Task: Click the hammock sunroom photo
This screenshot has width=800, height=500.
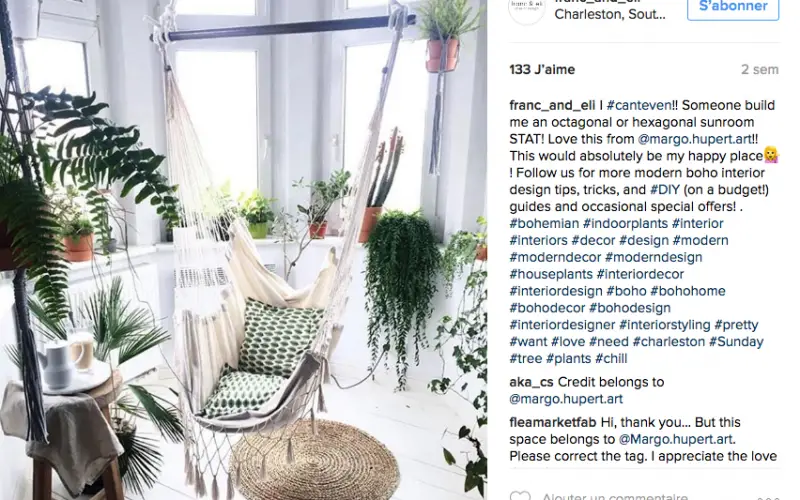Action: click(x=243, y=250)
